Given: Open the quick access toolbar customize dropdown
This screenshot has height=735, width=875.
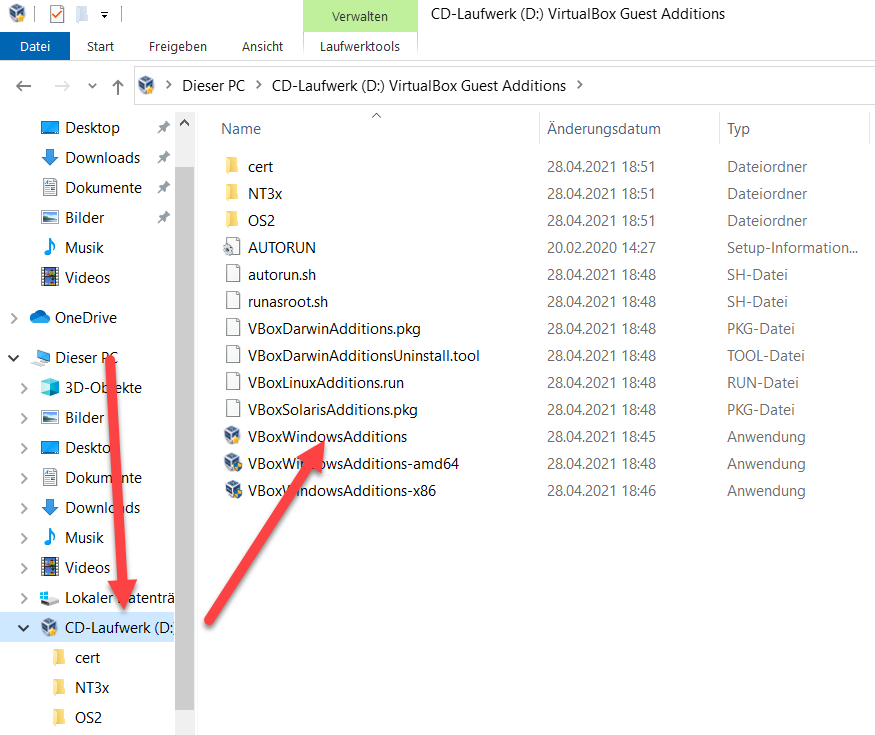Looking at the screenshot, I should (x=104, y=15).
